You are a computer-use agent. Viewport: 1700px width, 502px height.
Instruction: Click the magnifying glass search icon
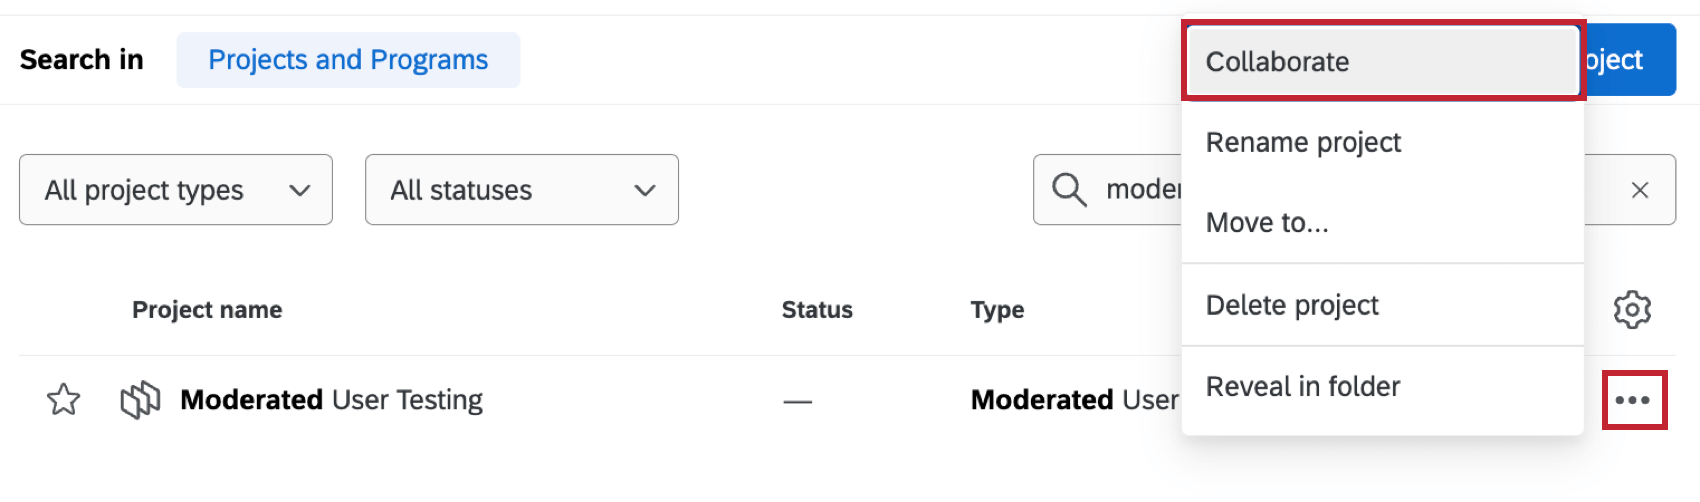pyautogui.click(x=1069, y=190)
